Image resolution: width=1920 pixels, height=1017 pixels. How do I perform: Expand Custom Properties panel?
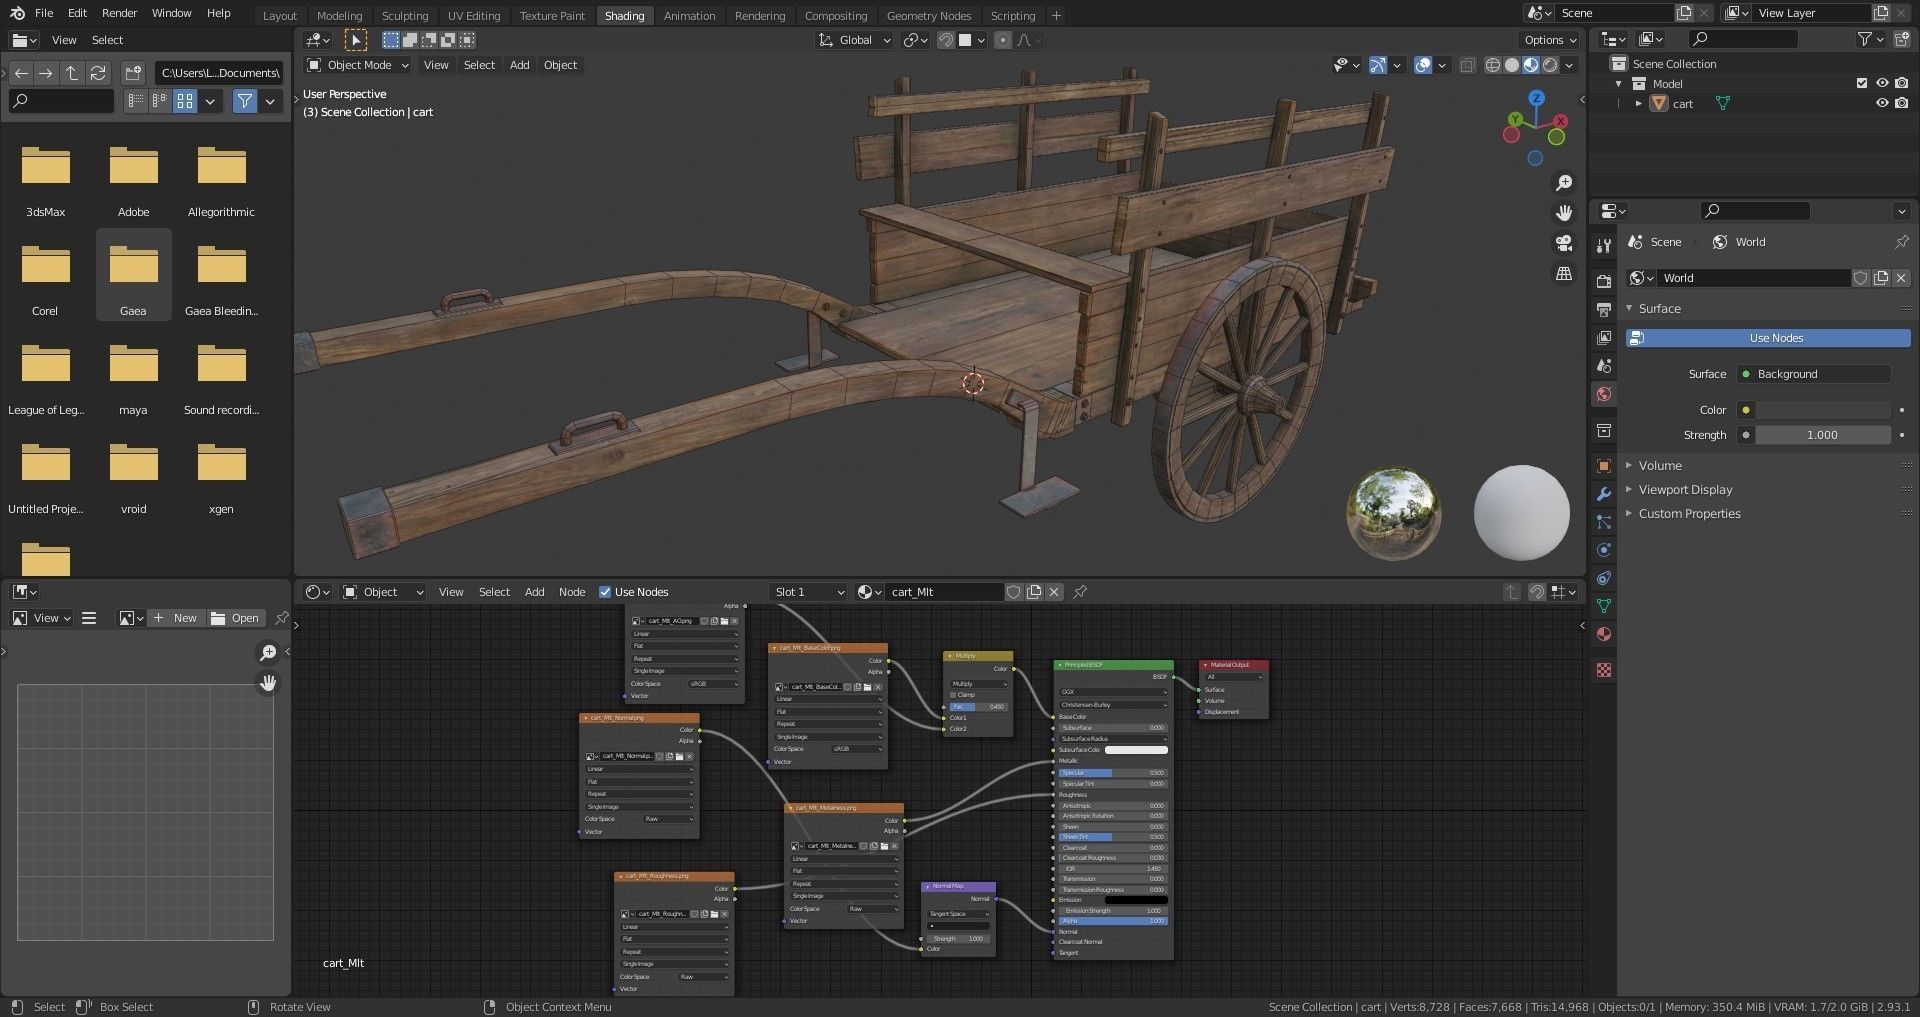[1689, 514]
